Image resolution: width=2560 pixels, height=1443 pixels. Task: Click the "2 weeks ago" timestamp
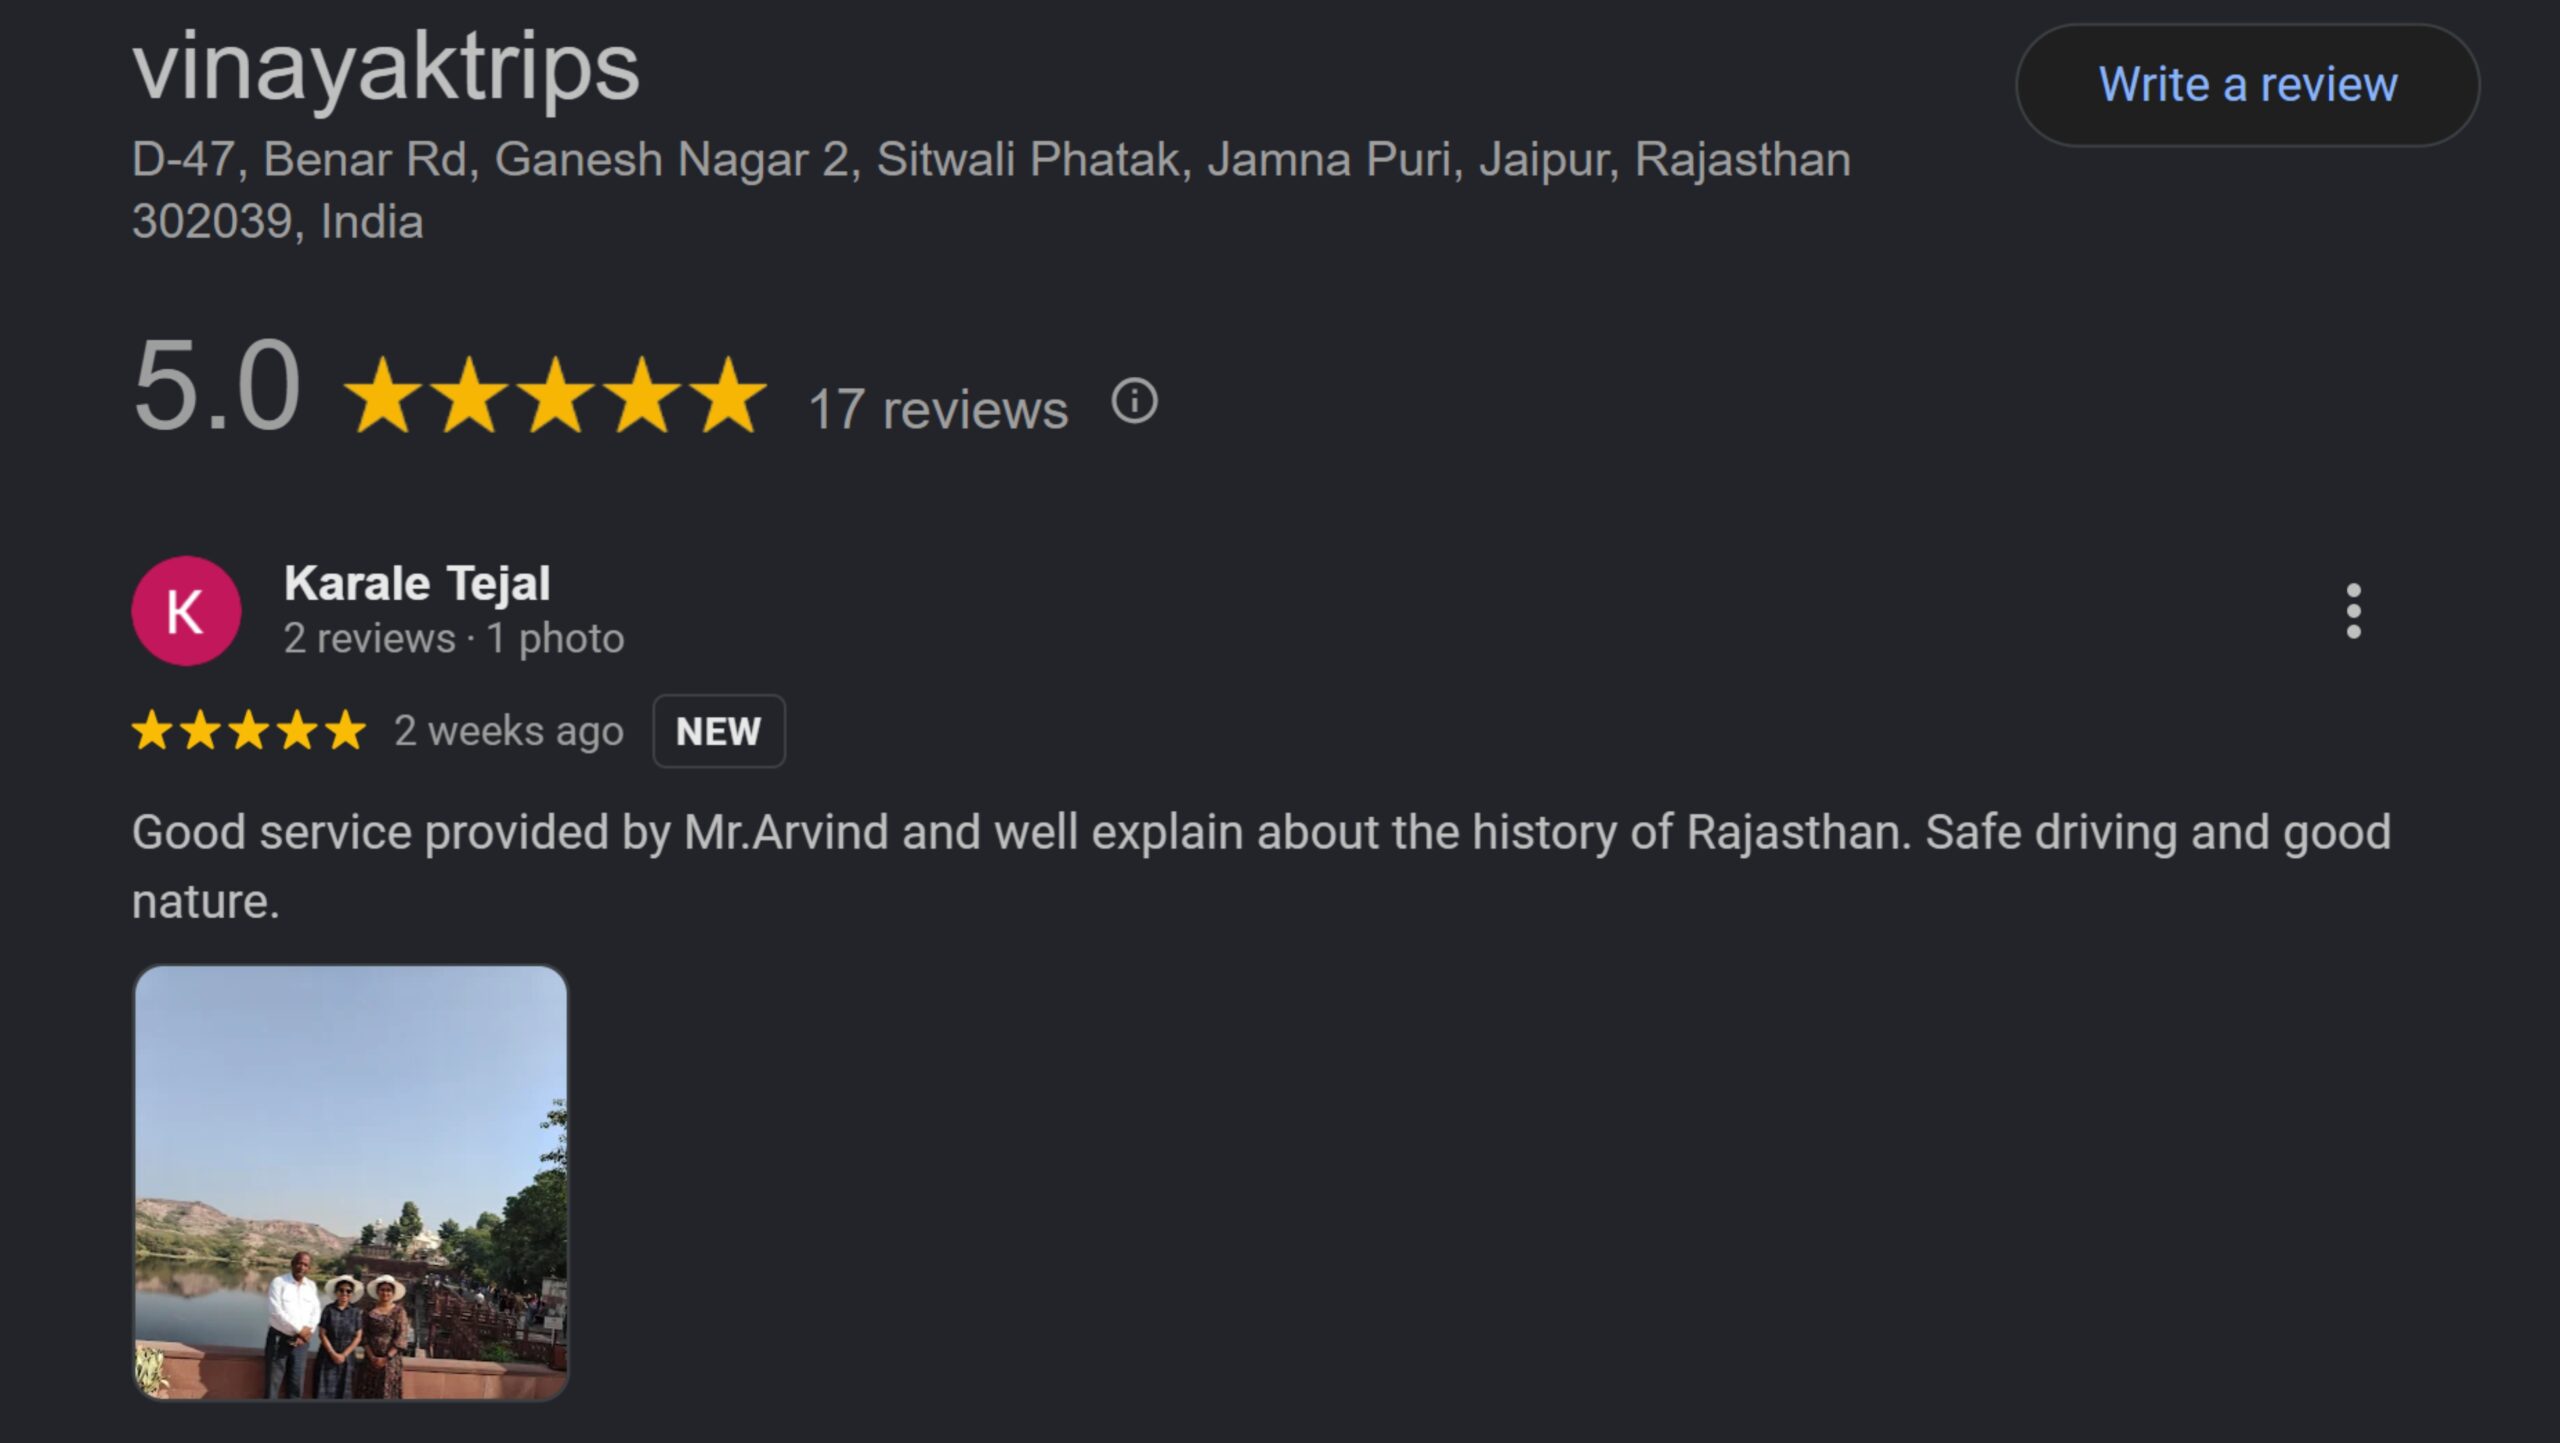click(x=508, y=731)
